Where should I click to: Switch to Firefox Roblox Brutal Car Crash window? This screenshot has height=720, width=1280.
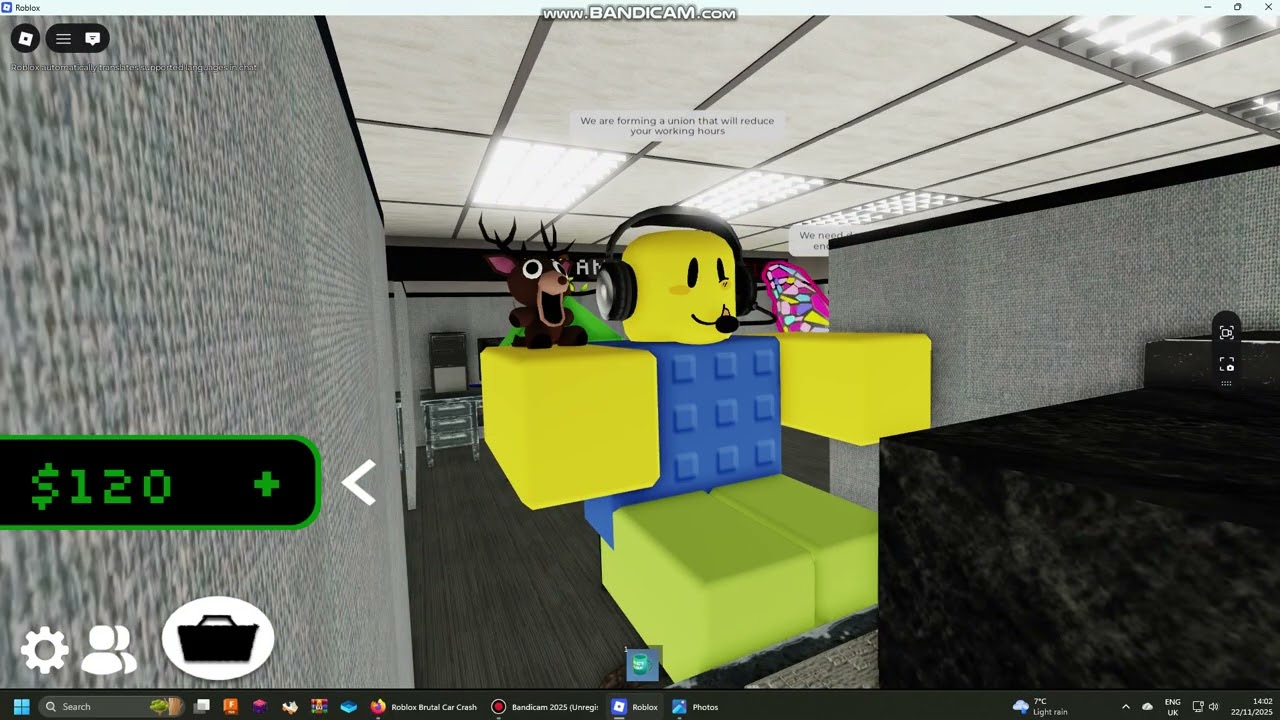coord(423,706)
